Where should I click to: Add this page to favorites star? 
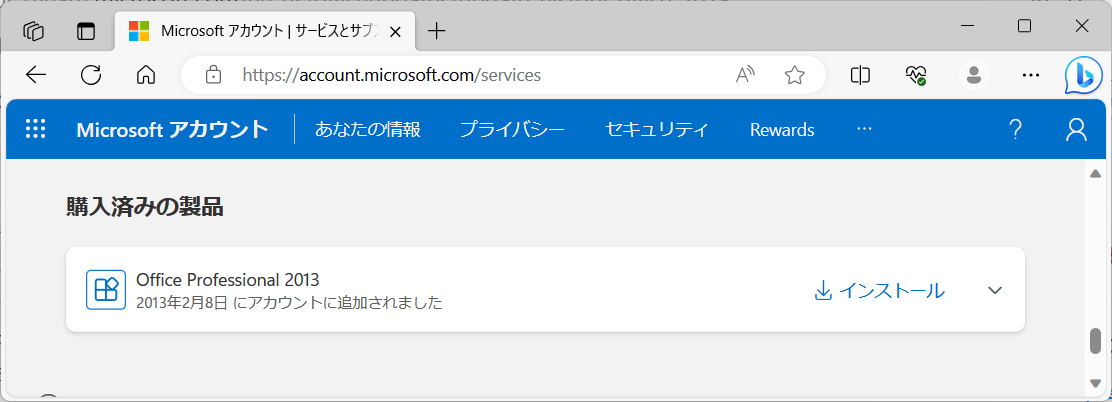coord(794,74)
